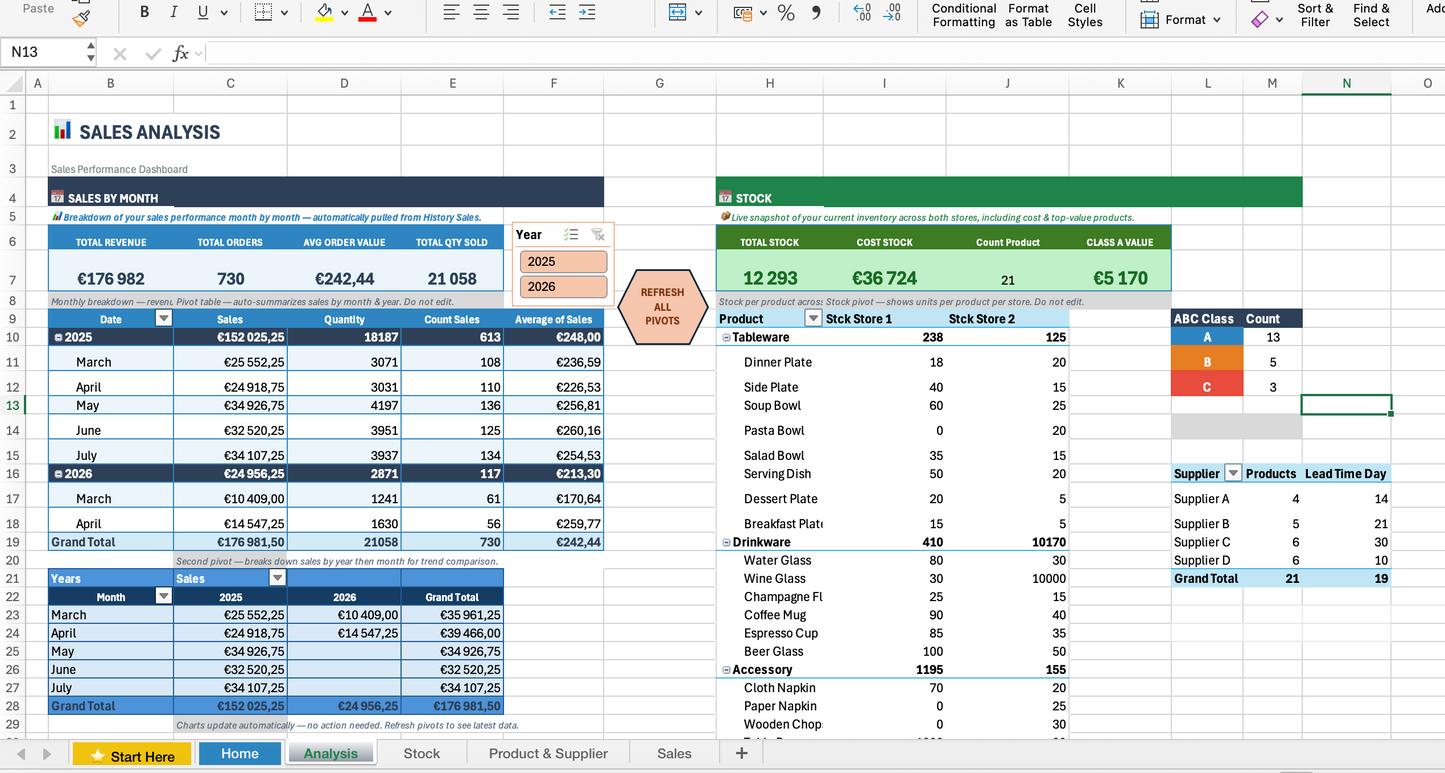Open the Date column filter dropdown

point(164,318)
